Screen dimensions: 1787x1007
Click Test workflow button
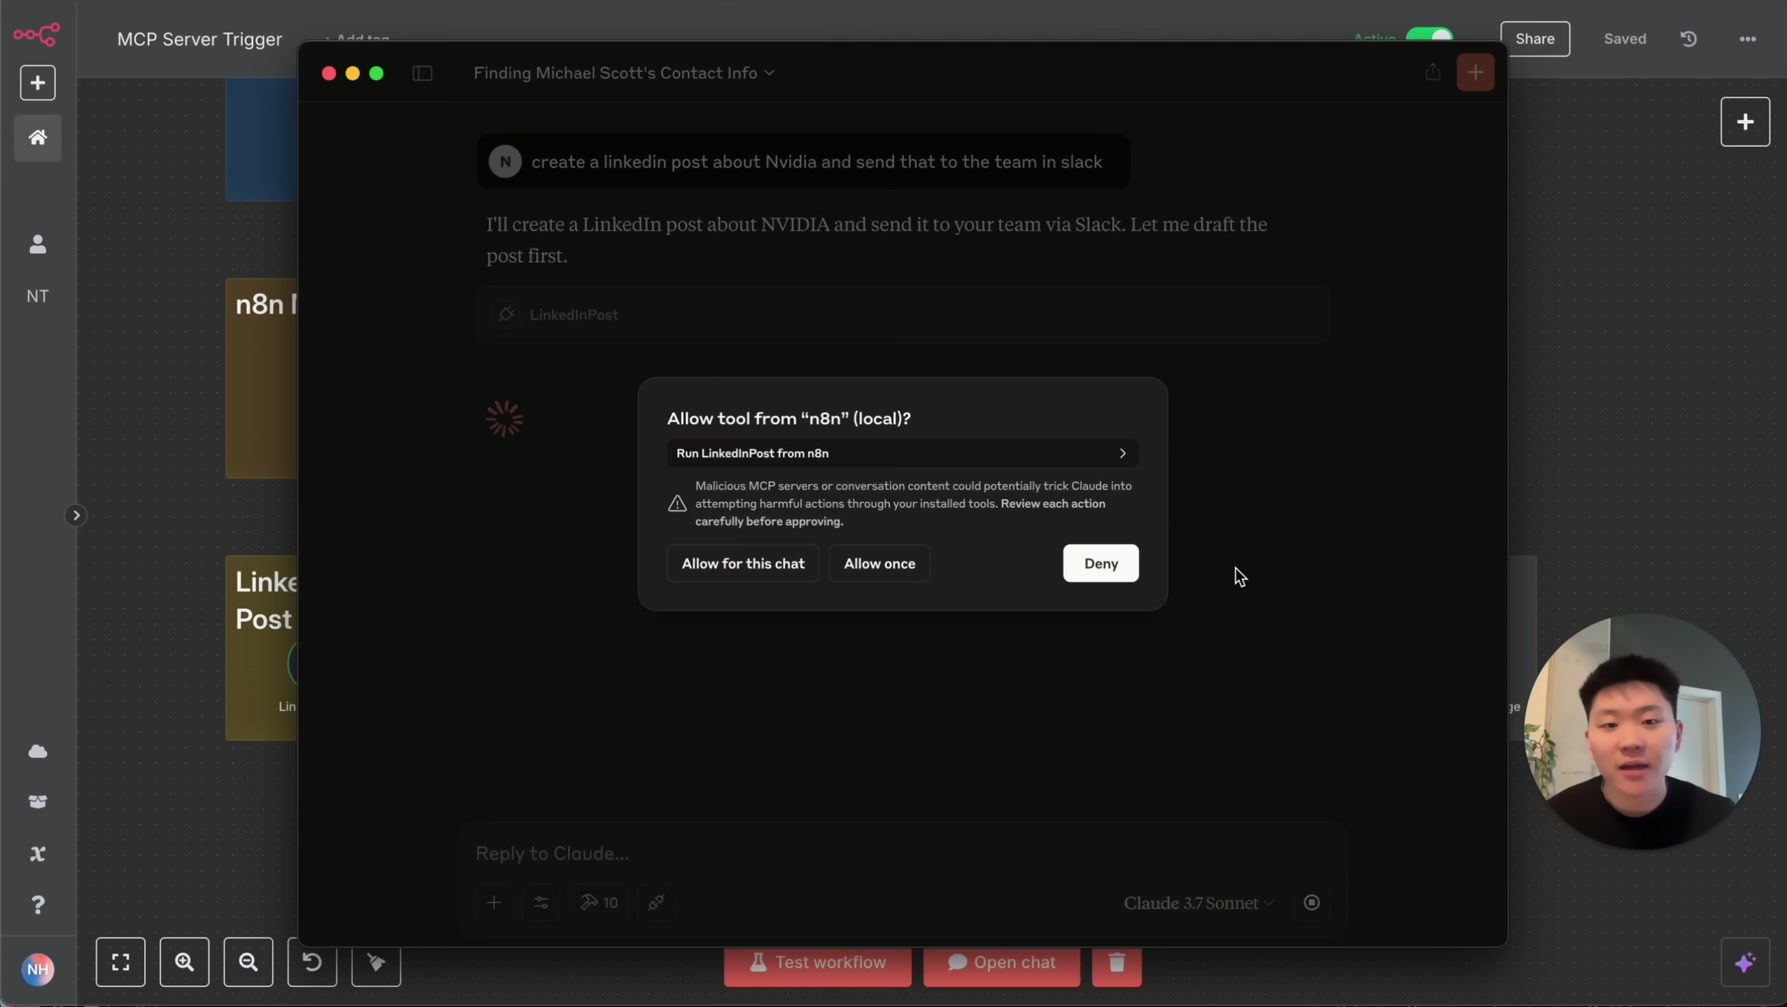[x=818, y=963]
